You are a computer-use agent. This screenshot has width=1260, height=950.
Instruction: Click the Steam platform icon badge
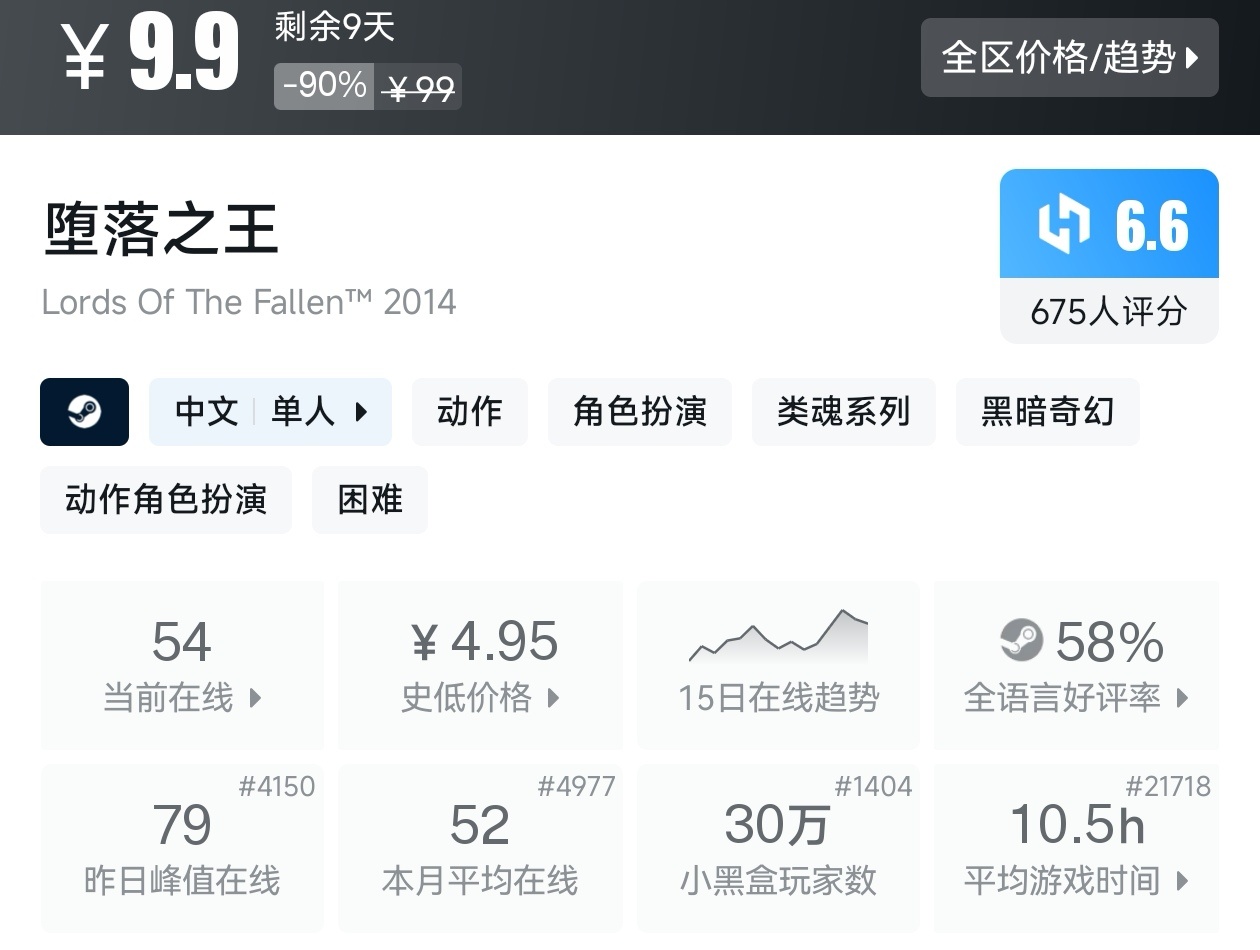84,412
